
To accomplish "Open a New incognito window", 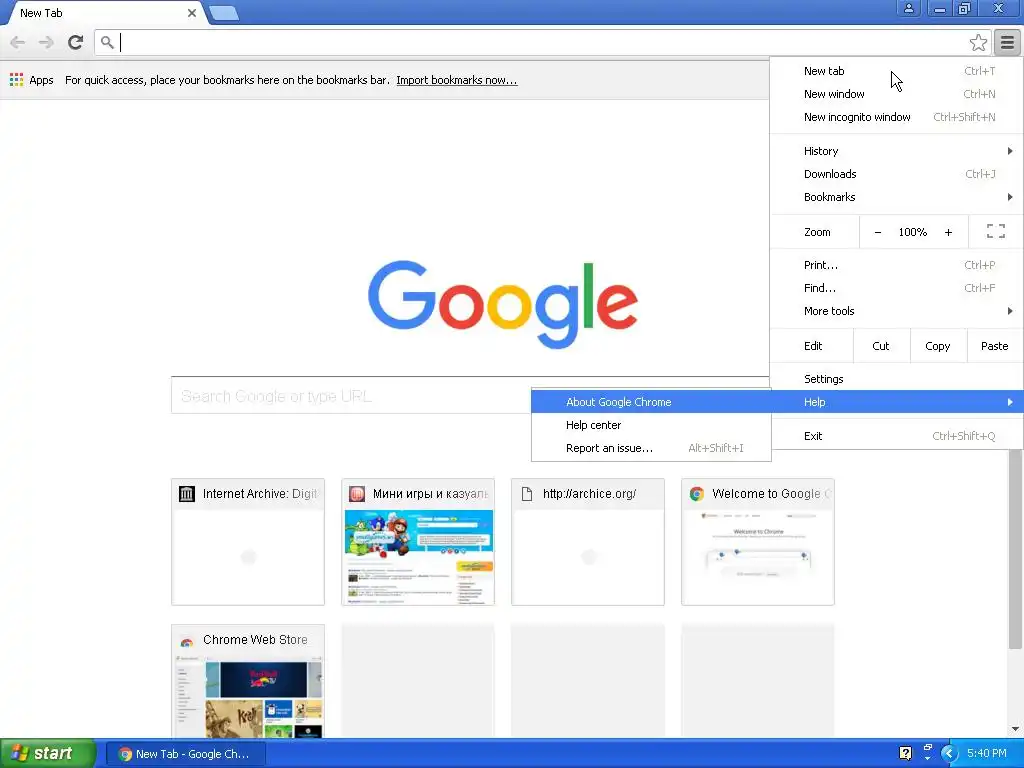I will point(897,117).
